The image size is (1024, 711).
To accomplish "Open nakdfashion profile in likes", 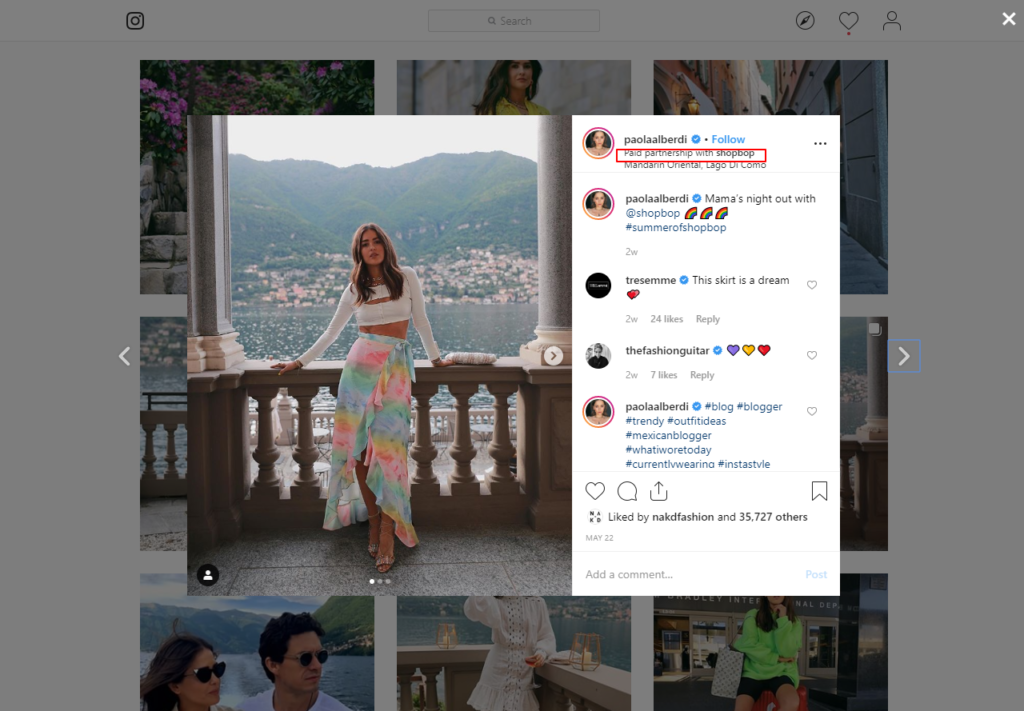I will point(682,517).
